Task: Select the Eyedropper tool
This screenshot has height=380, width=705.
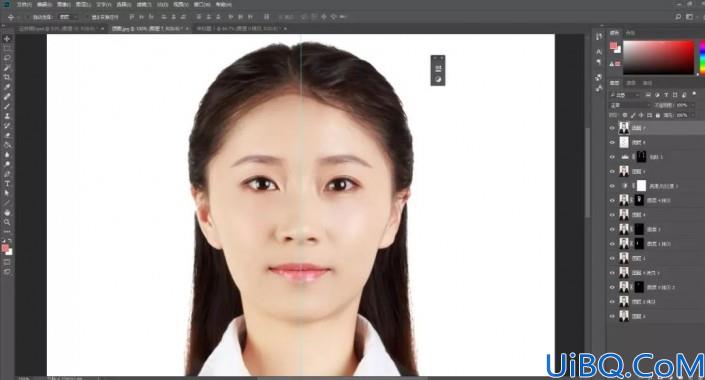Action: (x=7, y=87)
